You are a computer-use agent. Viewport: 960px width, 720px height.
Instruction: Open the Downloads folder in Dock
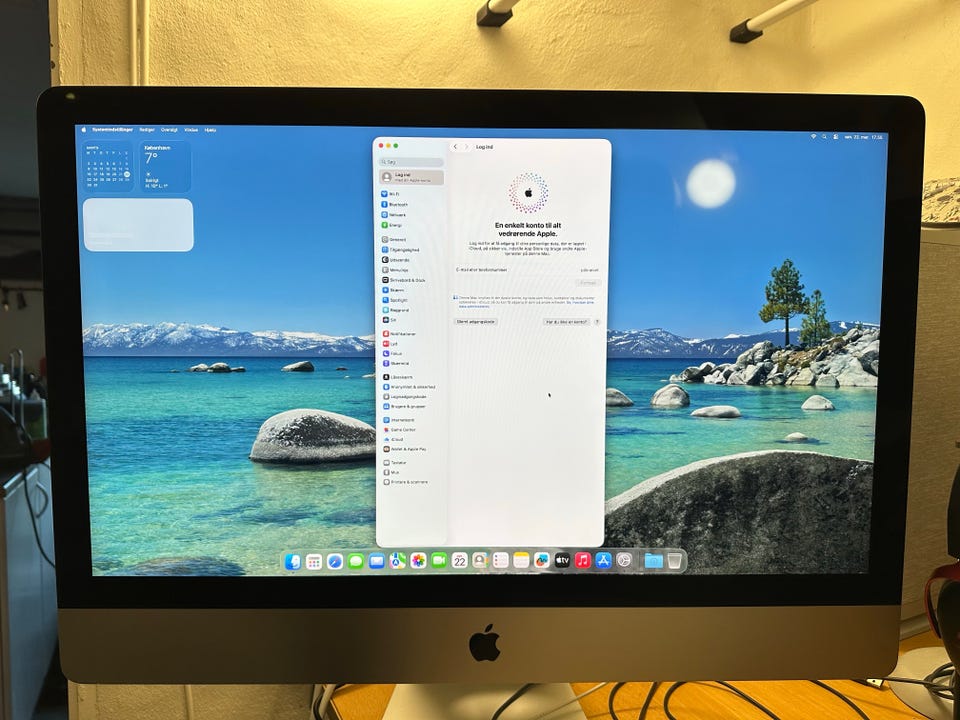coord(653,561)
